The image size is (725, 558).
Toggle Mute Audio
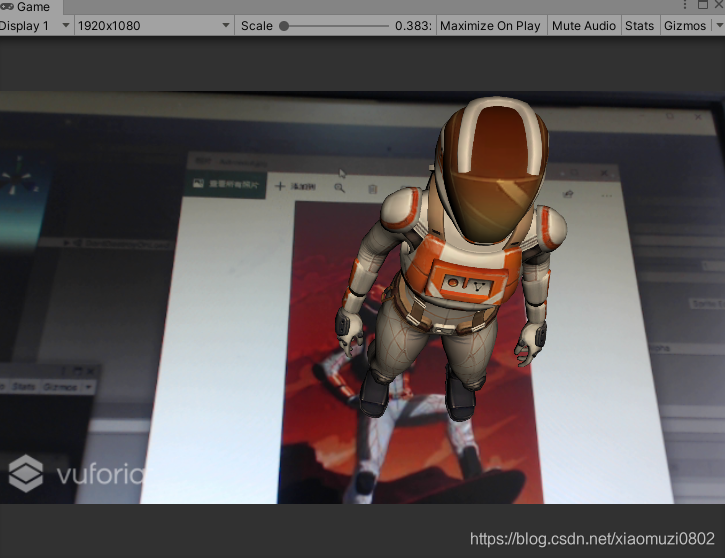pos(584,26)
